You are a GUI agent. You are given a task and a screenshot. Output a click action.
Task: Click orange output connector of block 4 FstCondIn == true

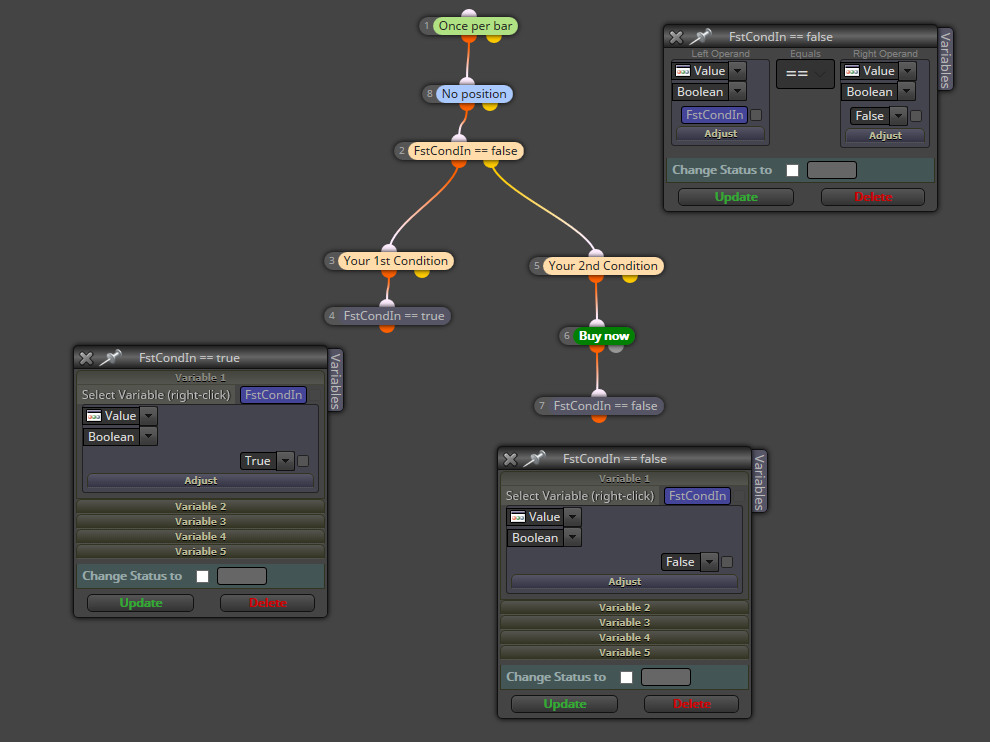pos(387,327)
